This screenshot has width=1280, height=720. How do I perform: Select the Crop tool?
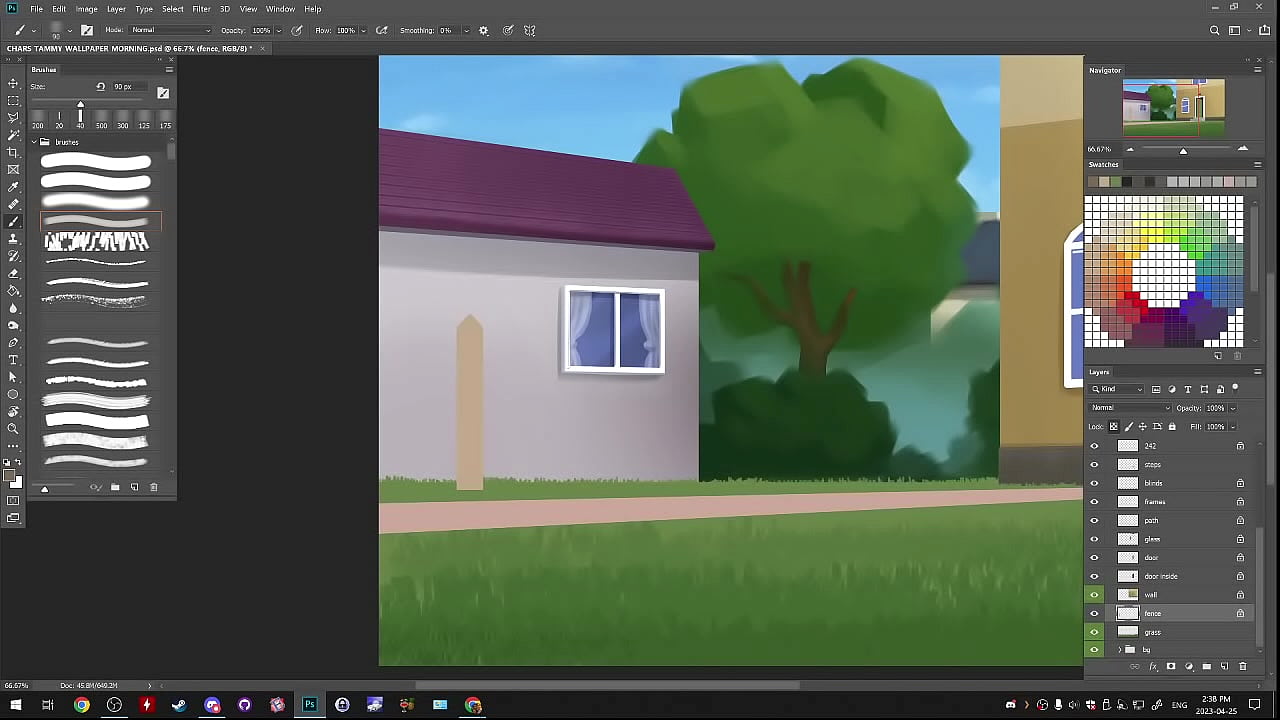click(x=13, y=152)
